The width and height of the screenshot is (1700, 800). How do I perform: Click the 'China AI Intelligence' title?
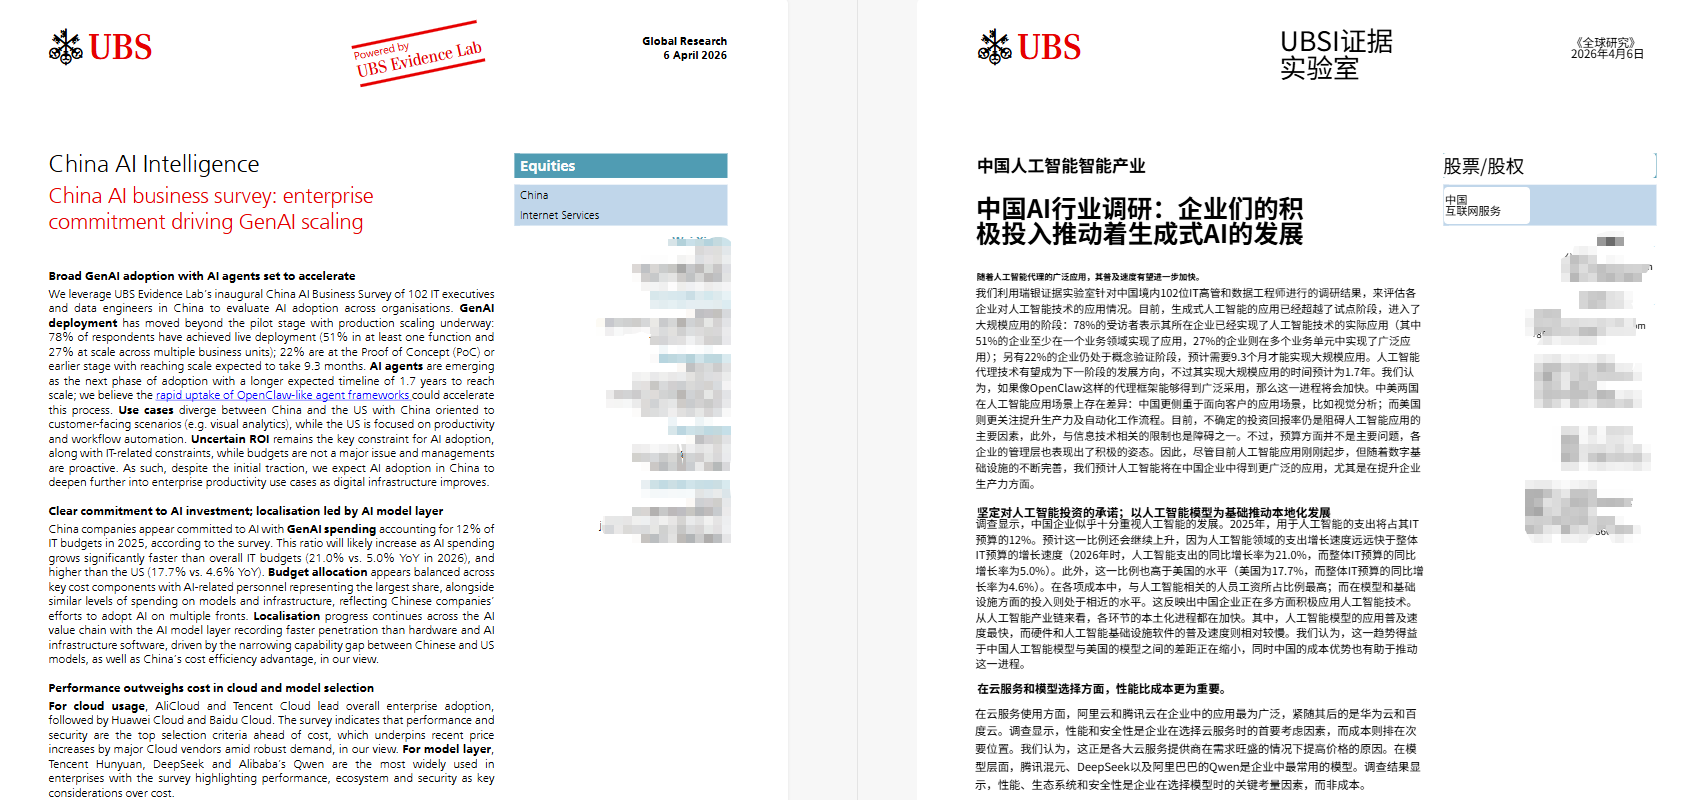pos(154,164)
